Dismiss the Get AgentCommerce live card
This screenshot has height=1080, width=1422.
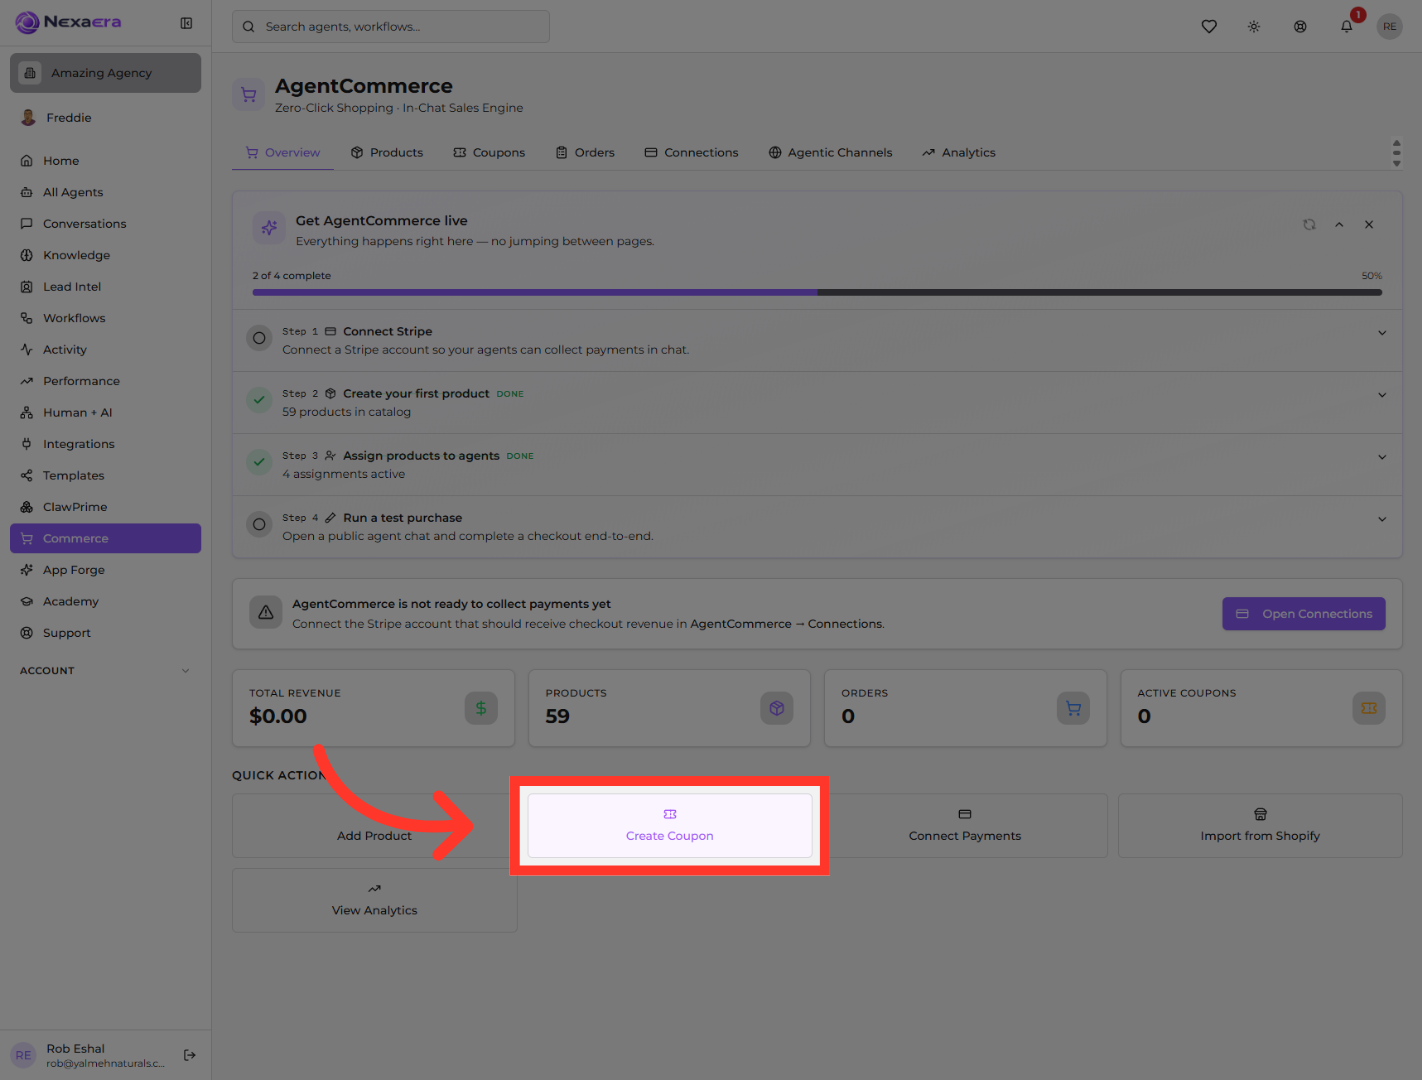1369,225
